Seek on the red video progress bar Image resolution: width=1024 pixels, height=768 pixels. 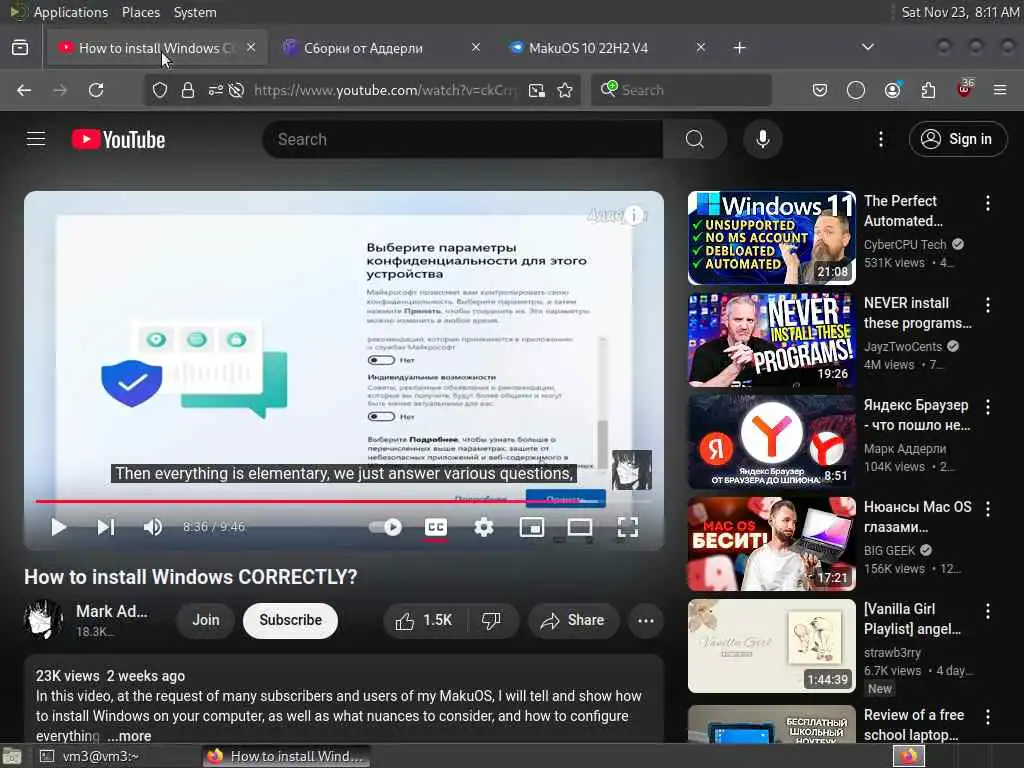tap(343, 502)
